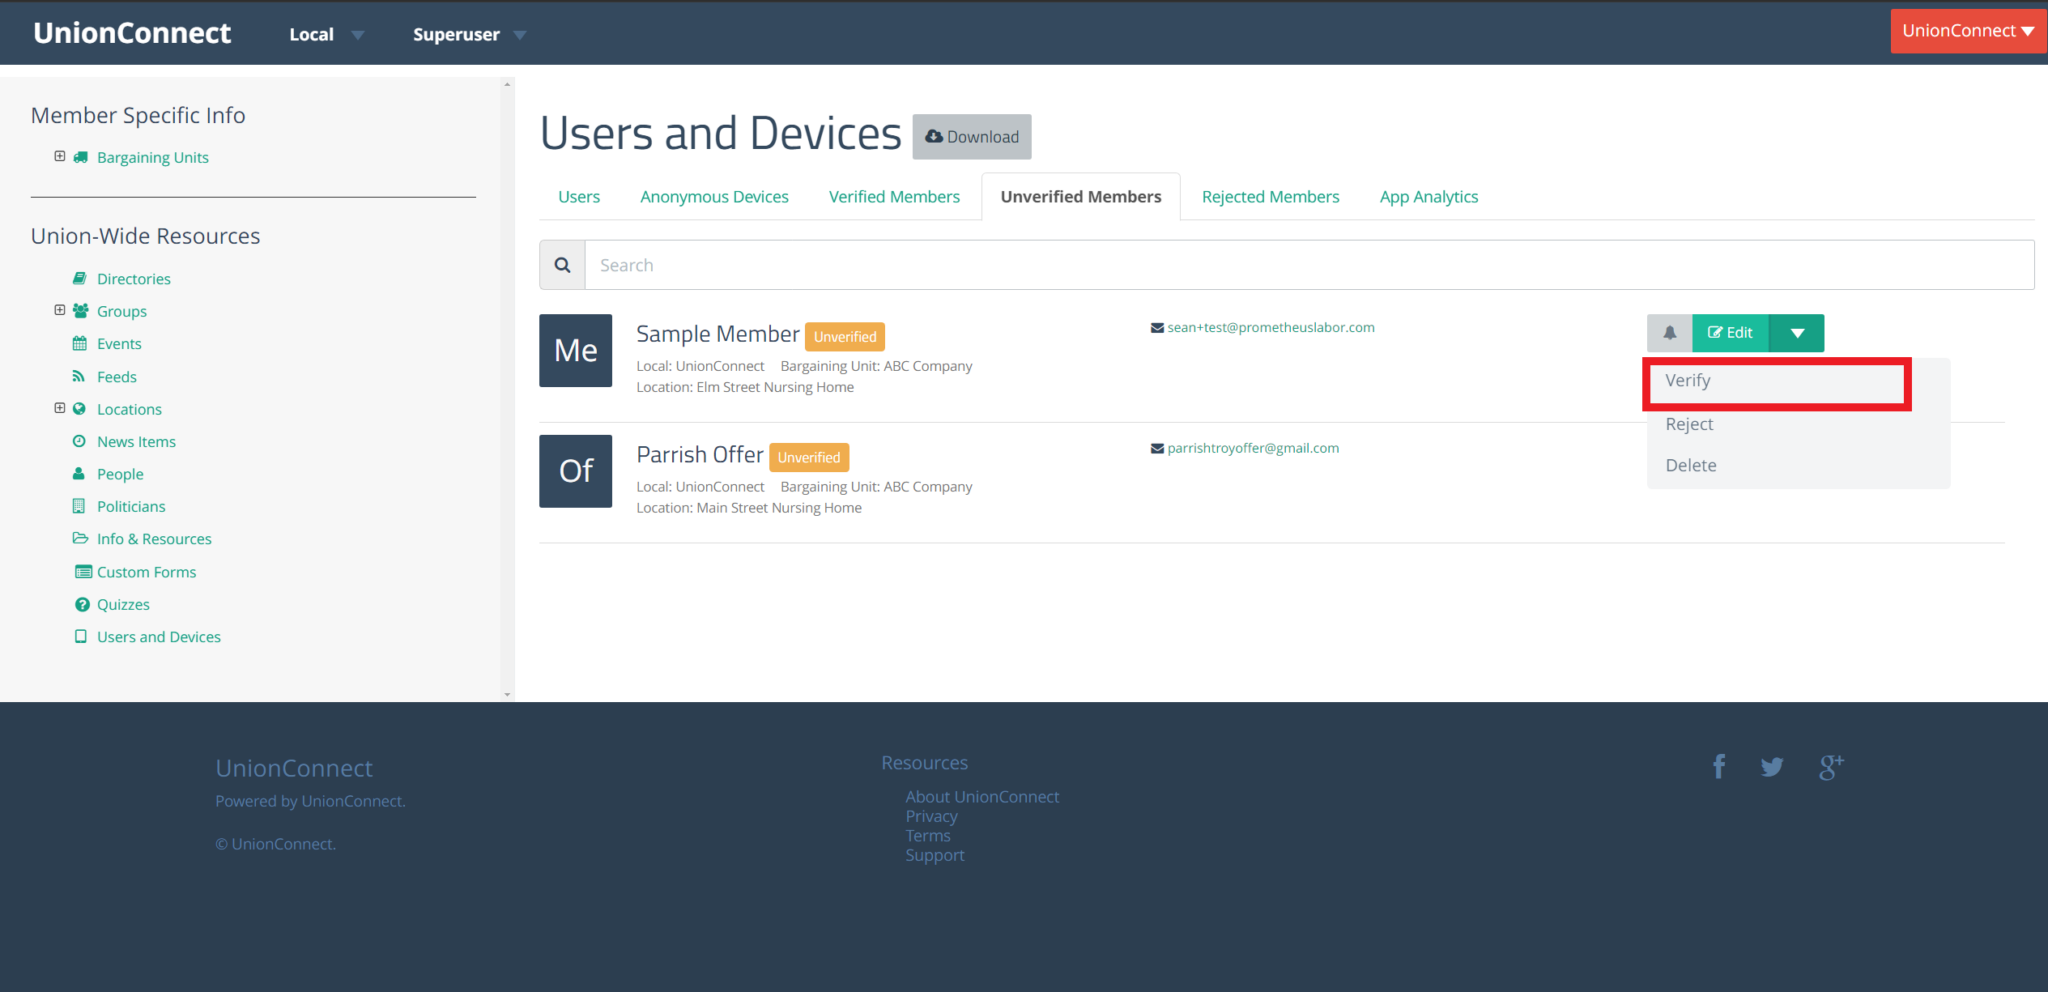Click the Users and Devices mobile icon
Screen dimensions: 2048x992
tap(81, 636)
